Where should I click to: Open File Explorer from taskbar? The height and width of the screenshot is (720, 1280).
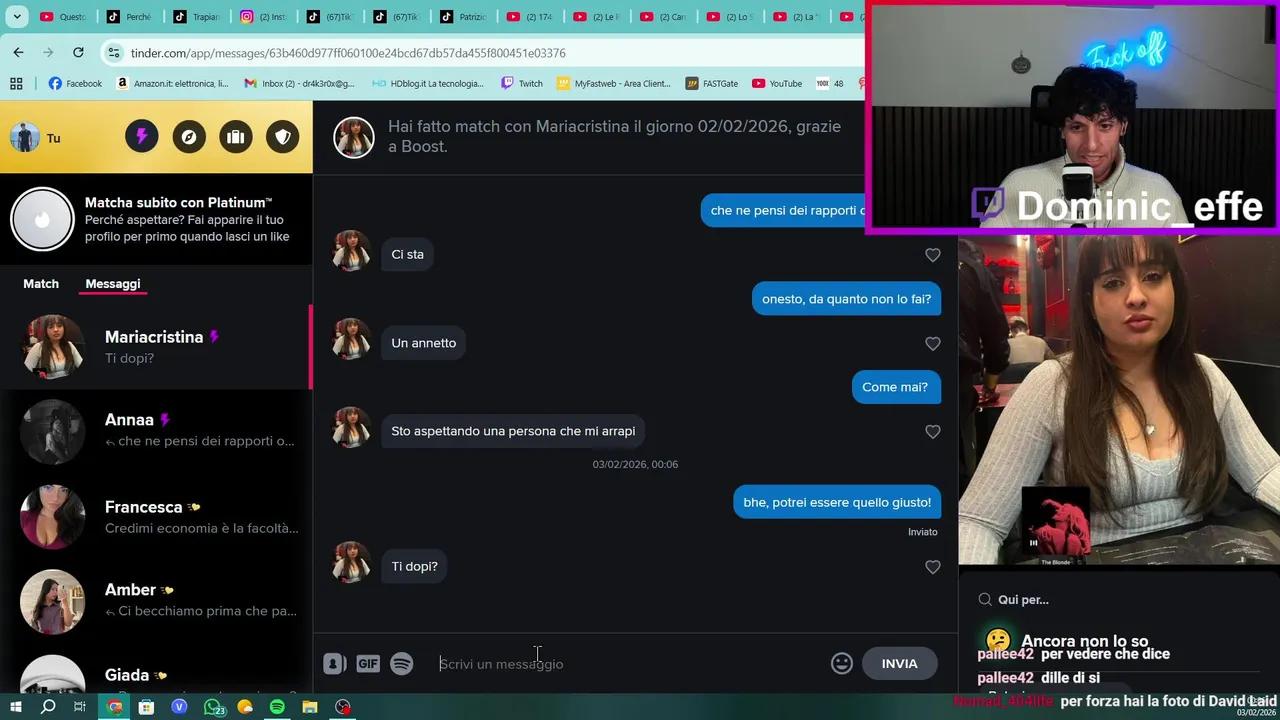310,707
